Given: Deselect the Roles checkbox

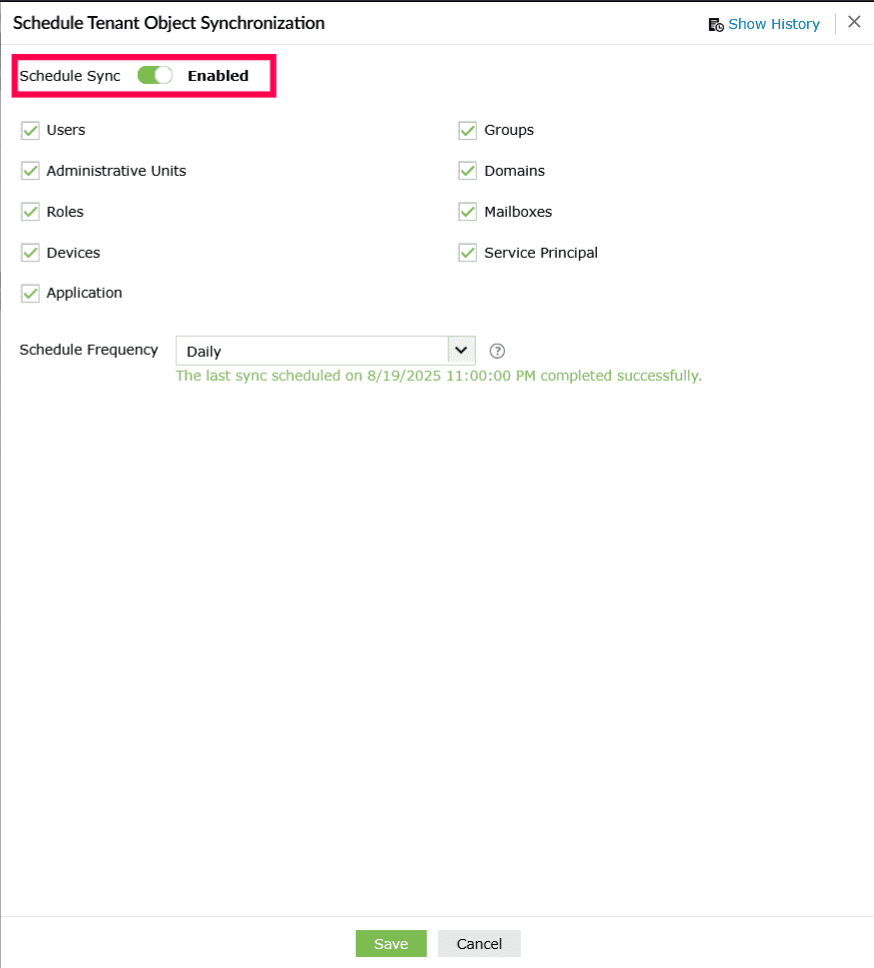Looking at the screenshot, I should point(30,212).
